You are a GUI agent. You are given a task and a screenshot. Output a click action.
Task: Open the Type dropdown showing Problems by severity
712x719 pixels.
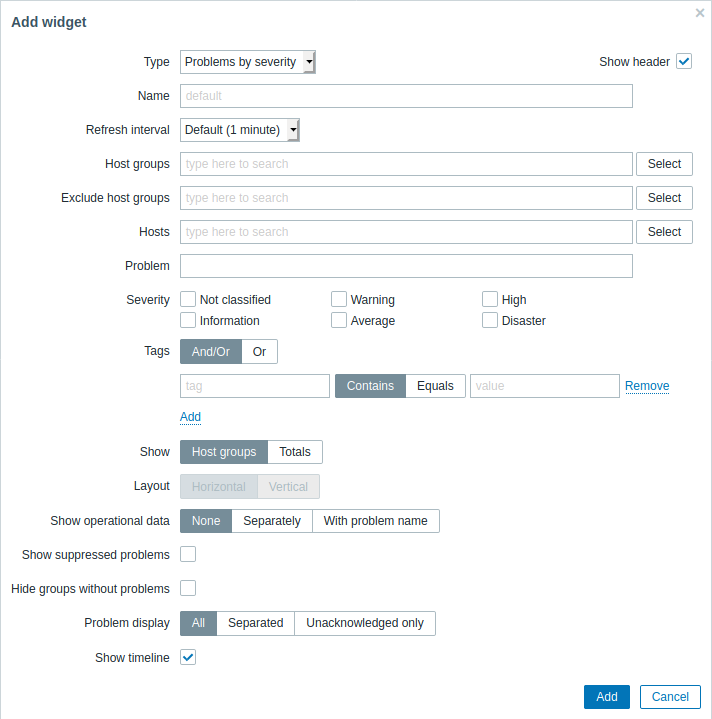(248, 62)
